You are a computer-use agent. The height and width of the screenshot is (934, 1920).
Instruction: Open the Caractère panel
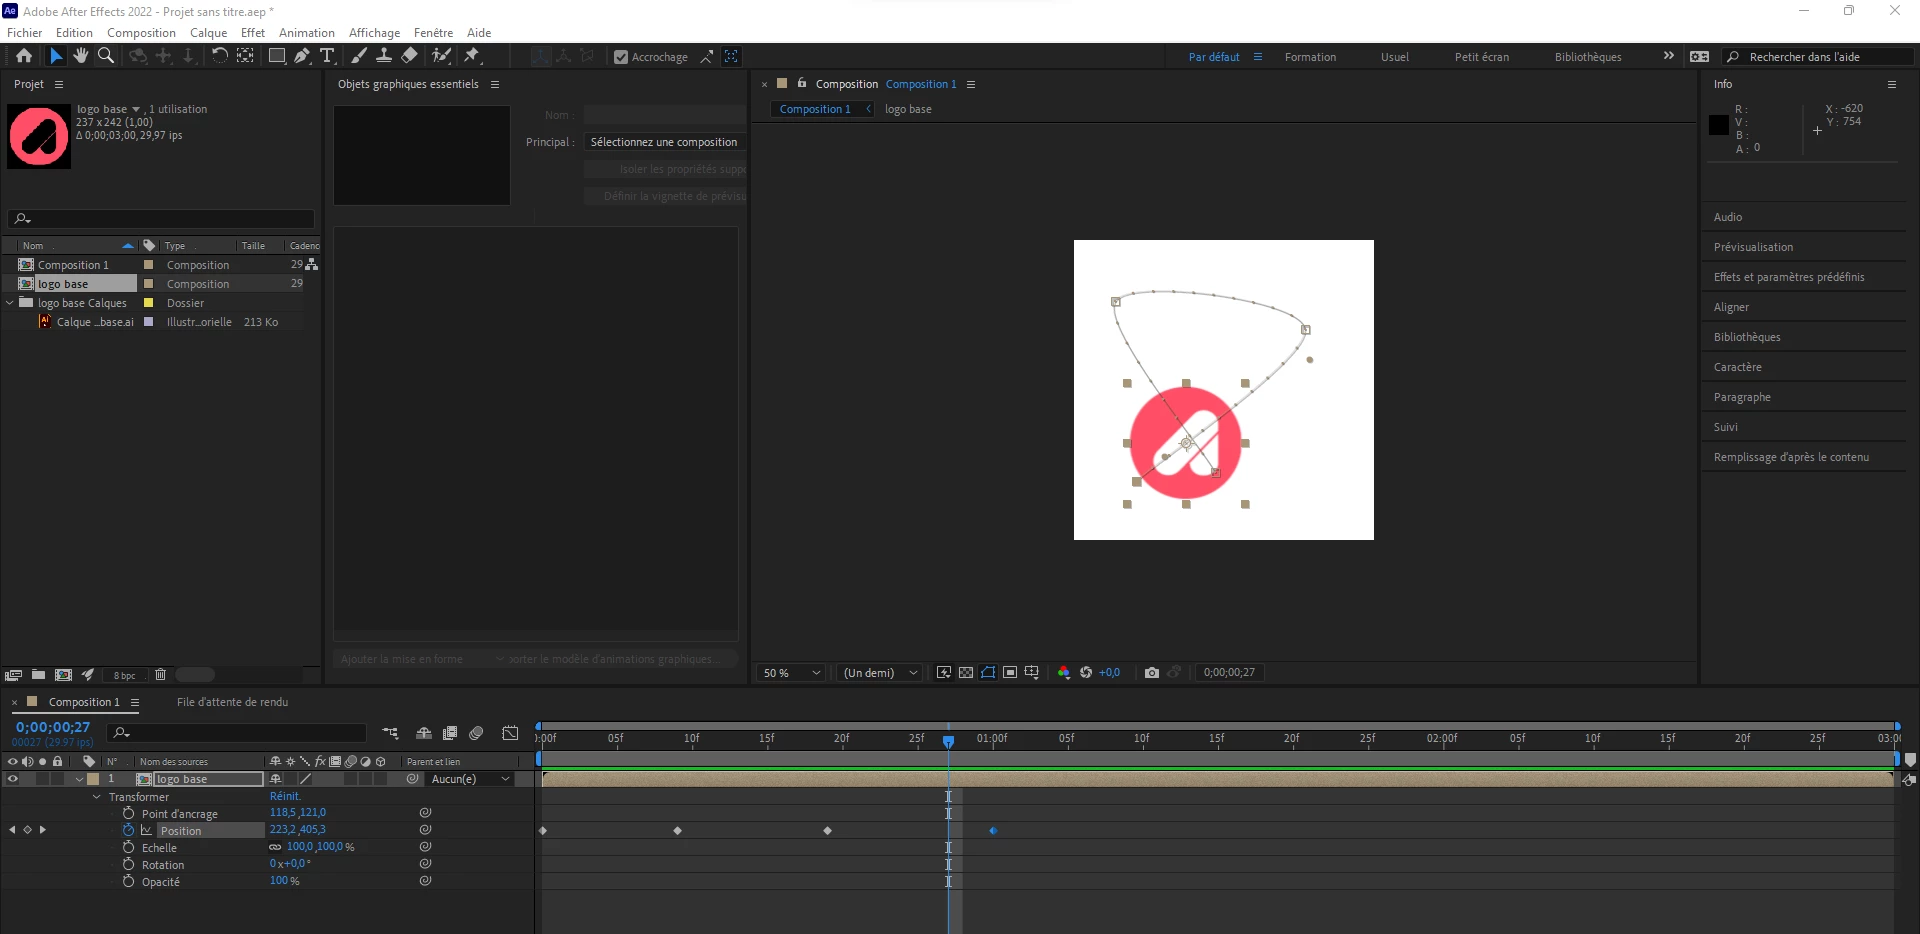coord(1737,367)
